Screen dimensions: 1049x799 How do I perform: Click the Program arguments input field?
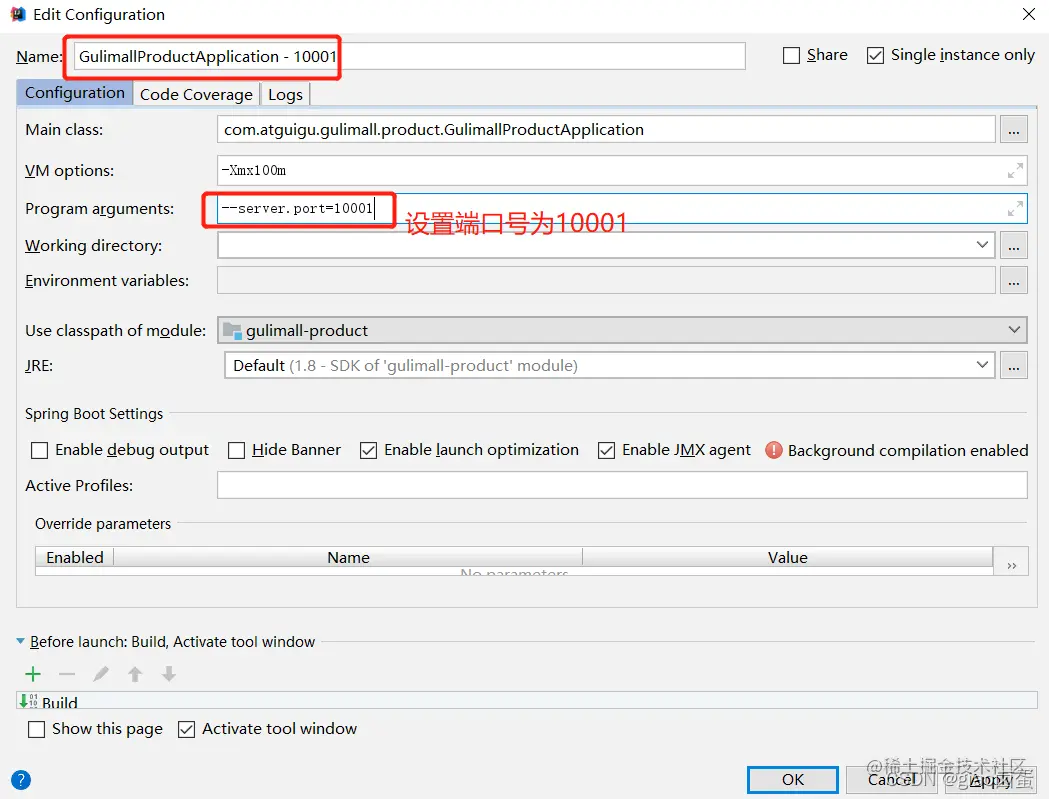coord(622,209)
